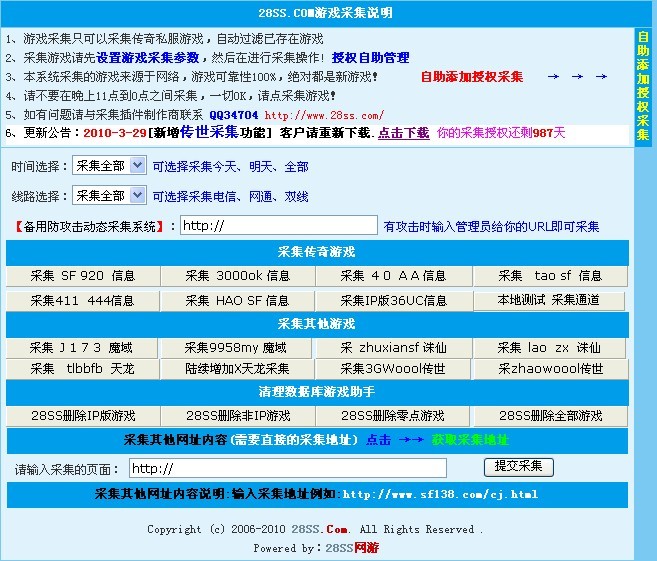Click 采集IP版36UC信息 button
The height and width of the screenshot is (561, 657).
393,301
